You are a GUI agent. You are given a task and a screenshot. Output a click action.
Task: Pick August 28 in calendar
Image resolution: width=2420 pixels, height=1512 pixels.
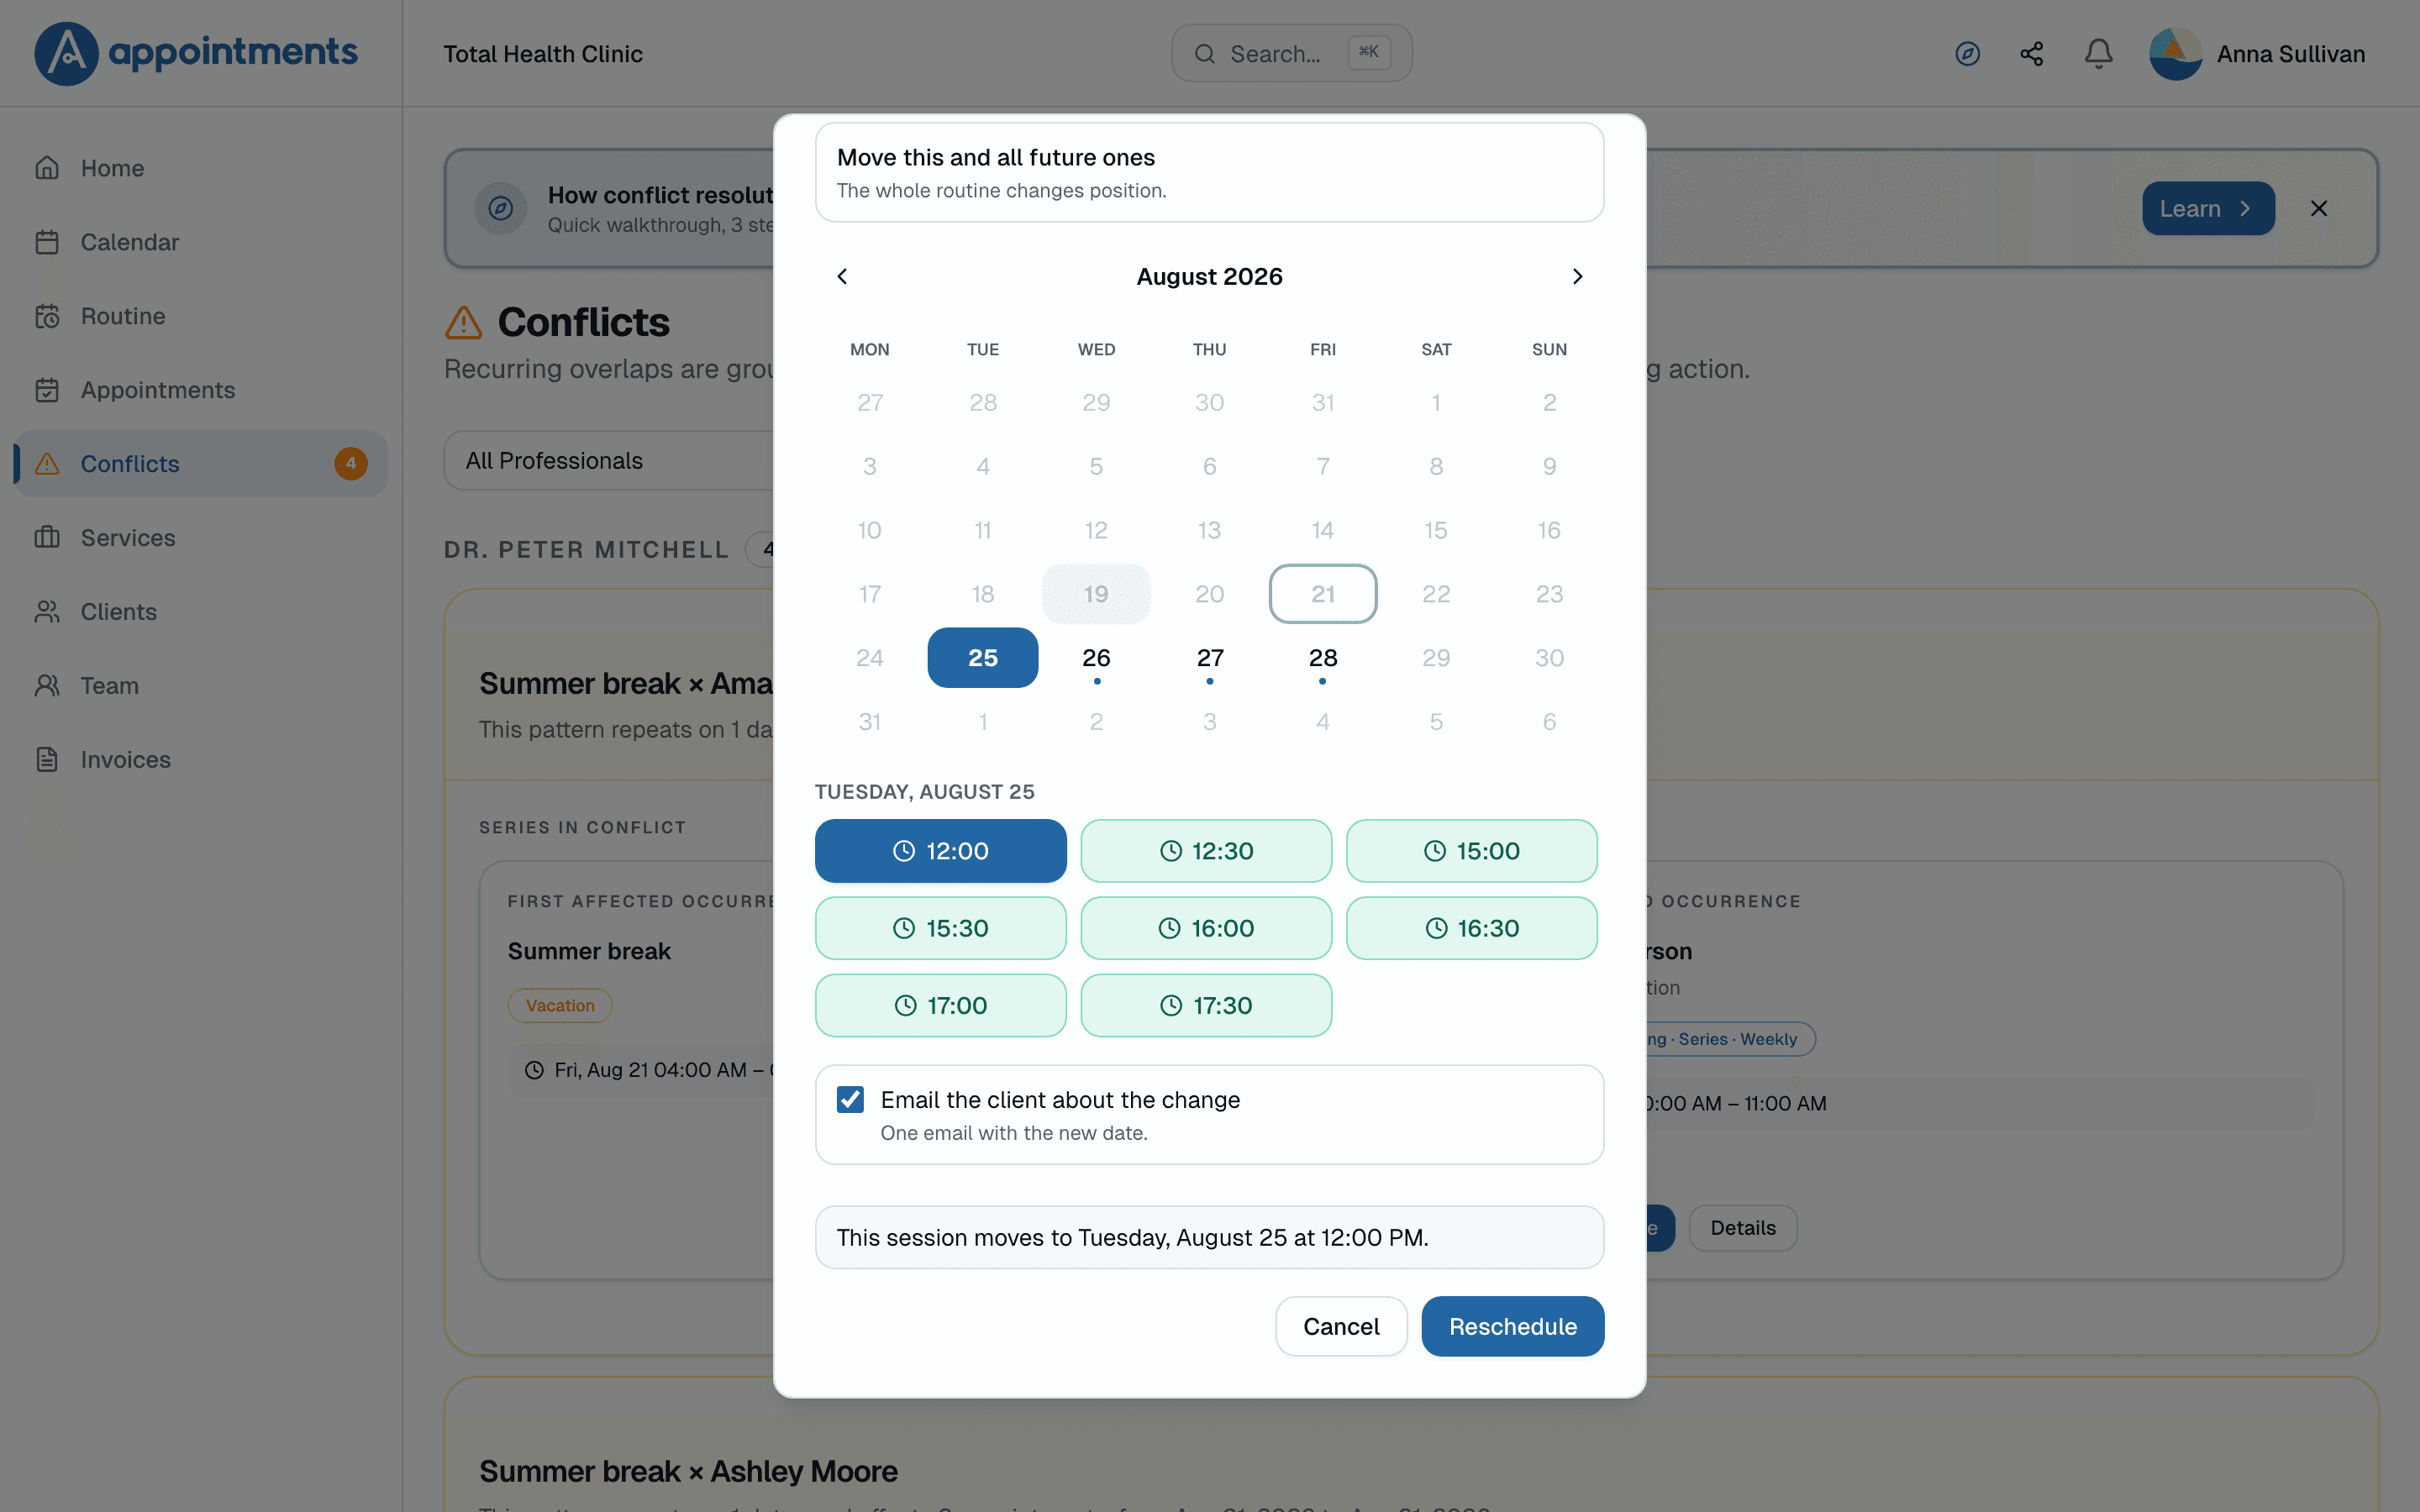tap(1322, 658)
